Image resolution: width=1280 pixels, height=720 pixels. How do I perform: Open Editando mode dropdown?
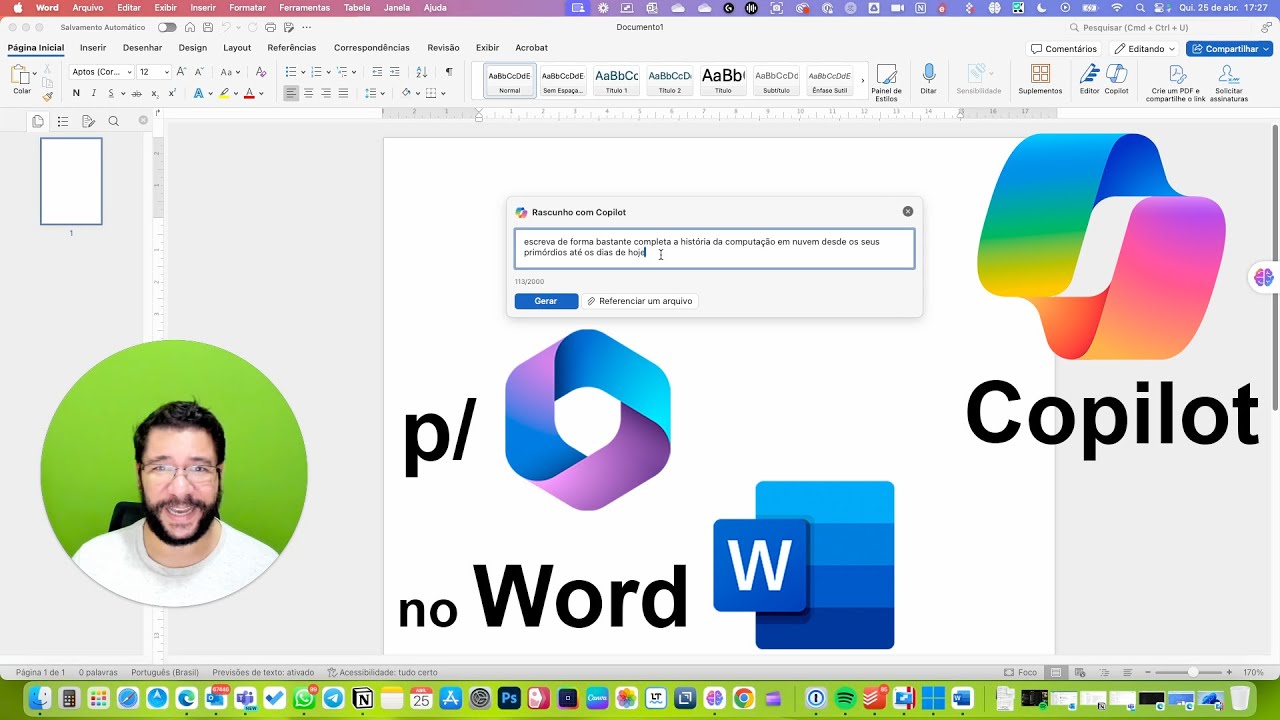(x=1145, y=48)
